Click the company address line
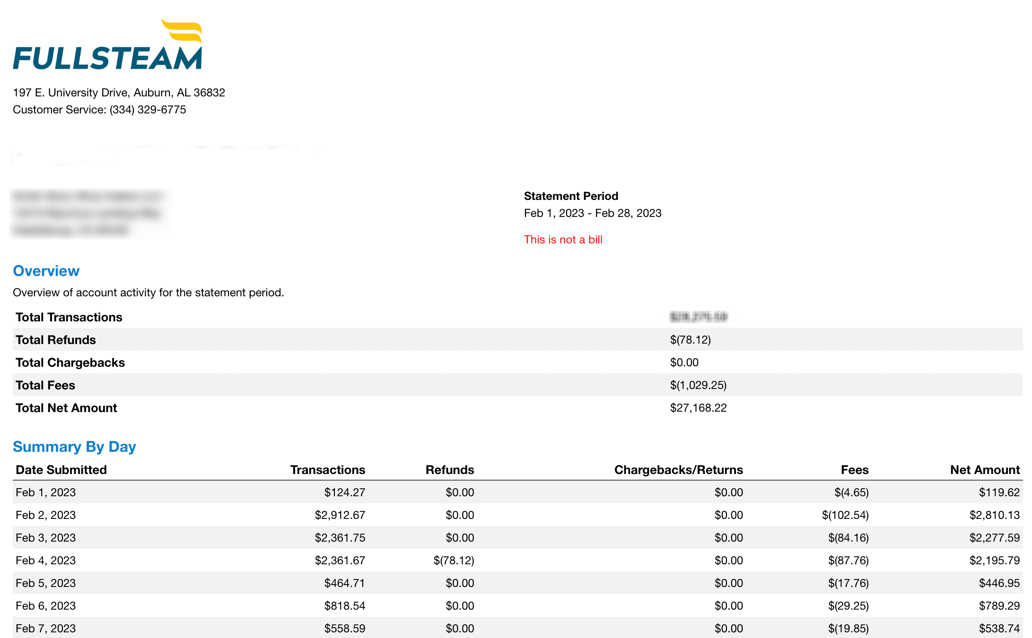The width and height of the screenshot is (1032, 638). click(x=118, y=91)
